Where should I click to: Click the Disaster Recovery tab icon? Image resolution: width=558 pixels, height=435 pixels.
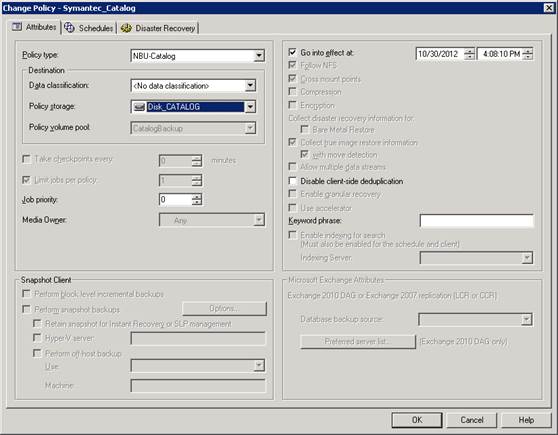tap(126, 28)
